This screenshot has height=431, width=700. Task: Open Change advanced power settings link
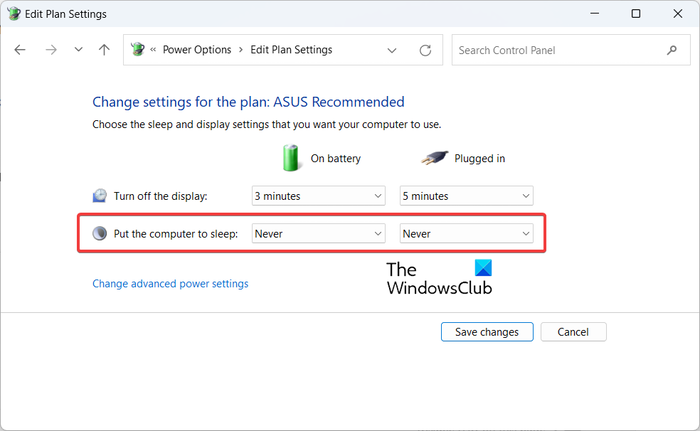coord(170,284)
